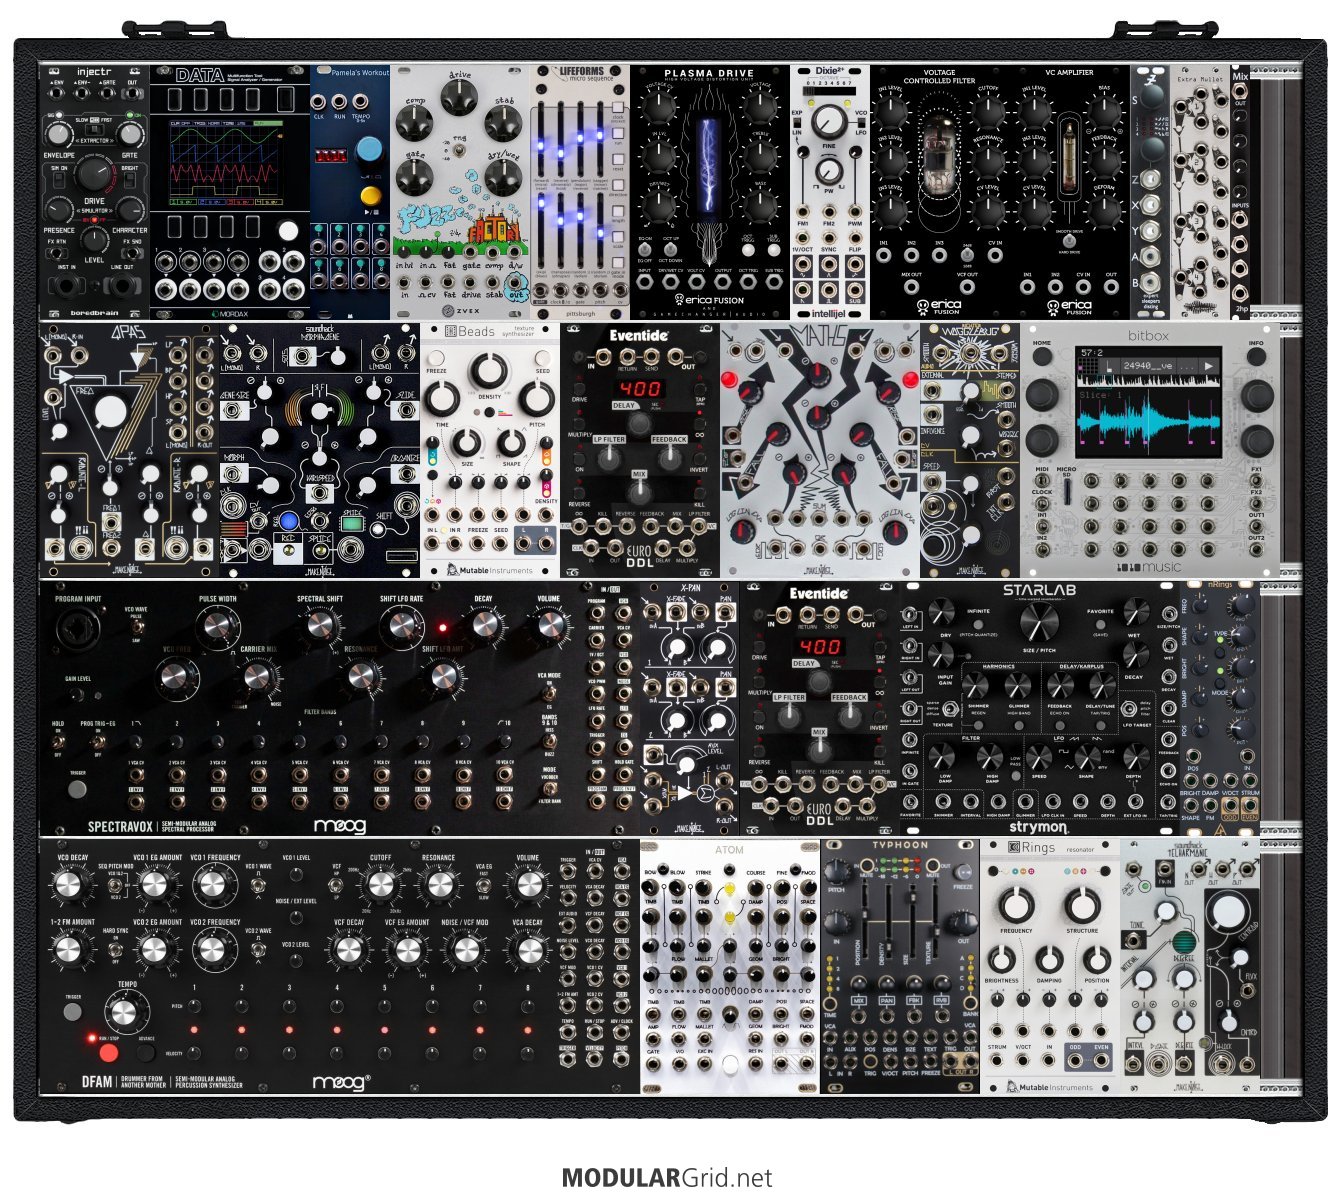This screenshot has width=1335, height=1199.
Task: Click the SIZE knob on Beads
Action: [467, 444]
